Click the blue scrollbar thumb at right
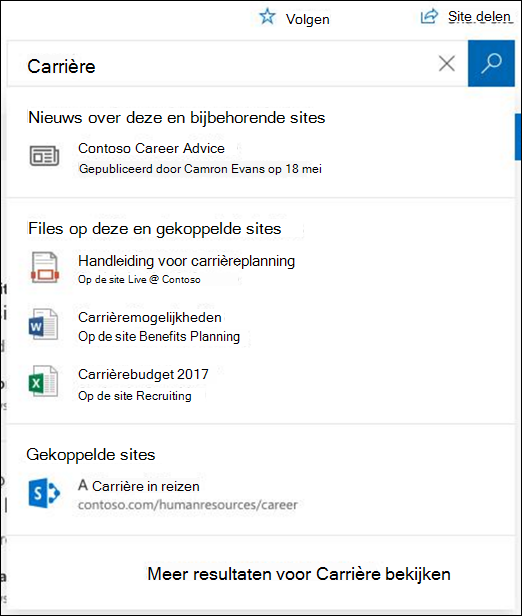 pos(518,137)
